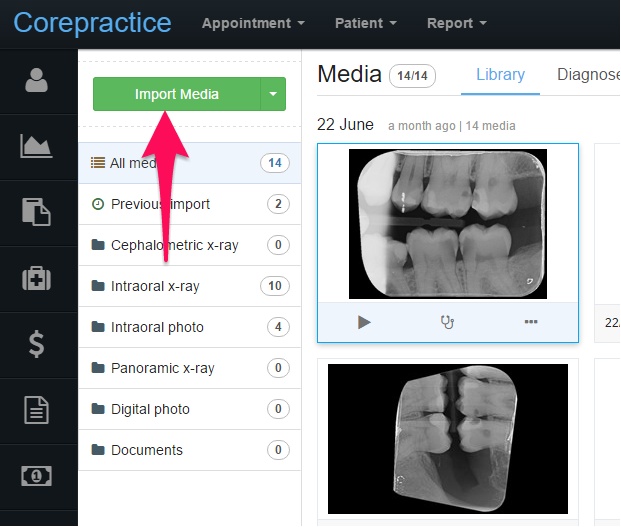Select the second bitewing x-ray thumbnail
Screen dimensions: 621x527
pos(448,439)
